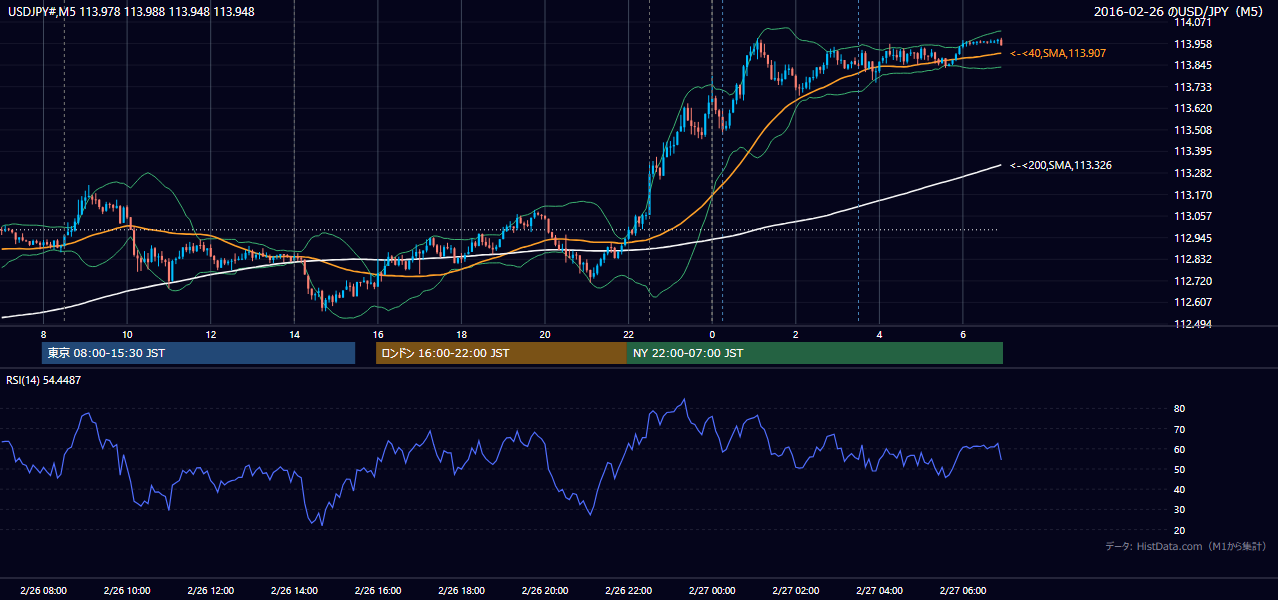Click the 2/26 20:00 date label
The height and width of the screenshot is (600, 1278).
coord(544,591)
